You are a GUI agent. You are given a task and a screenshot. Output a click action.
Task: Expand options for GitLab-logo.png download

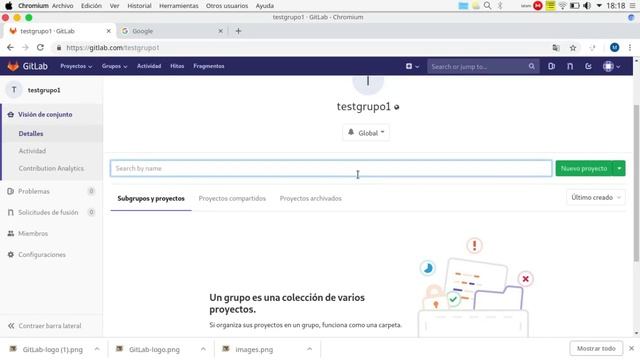pyautogui.click(x=203, y=349)
